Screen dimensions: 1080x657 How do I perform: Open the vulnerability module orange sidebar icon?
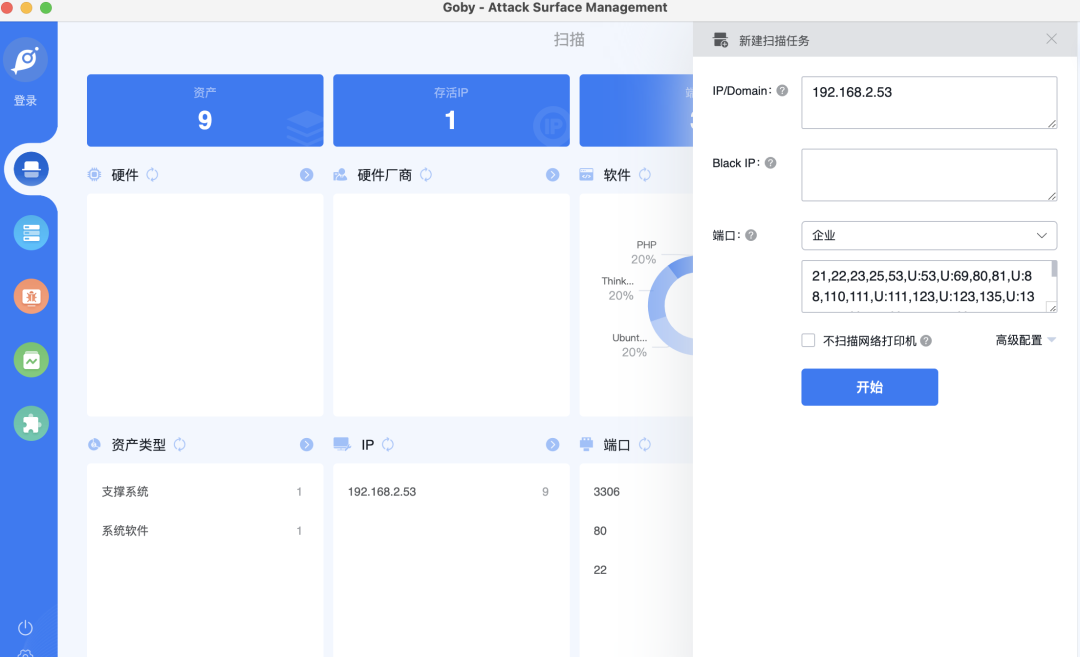tap(29, 296)
